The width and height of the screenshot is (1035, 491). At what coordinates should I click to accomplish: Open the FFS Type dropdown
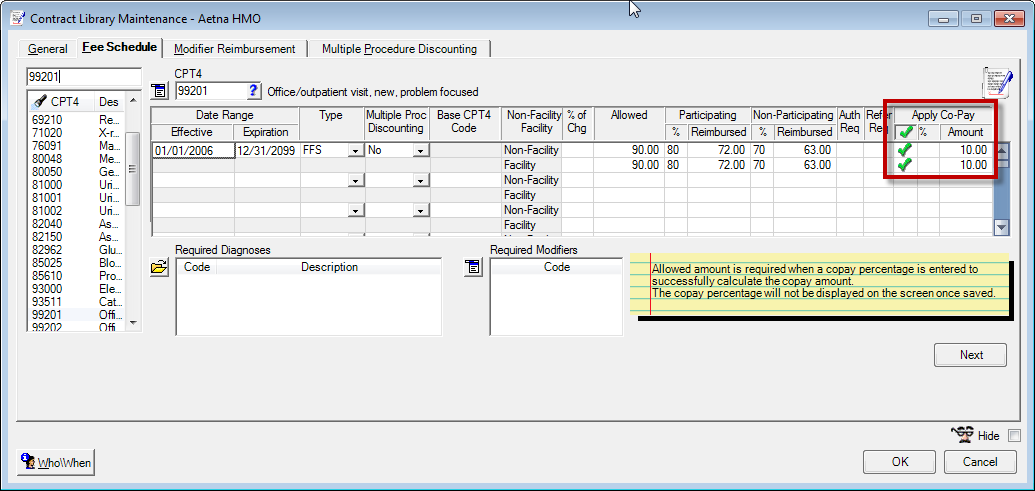click(x=356, y=150)
